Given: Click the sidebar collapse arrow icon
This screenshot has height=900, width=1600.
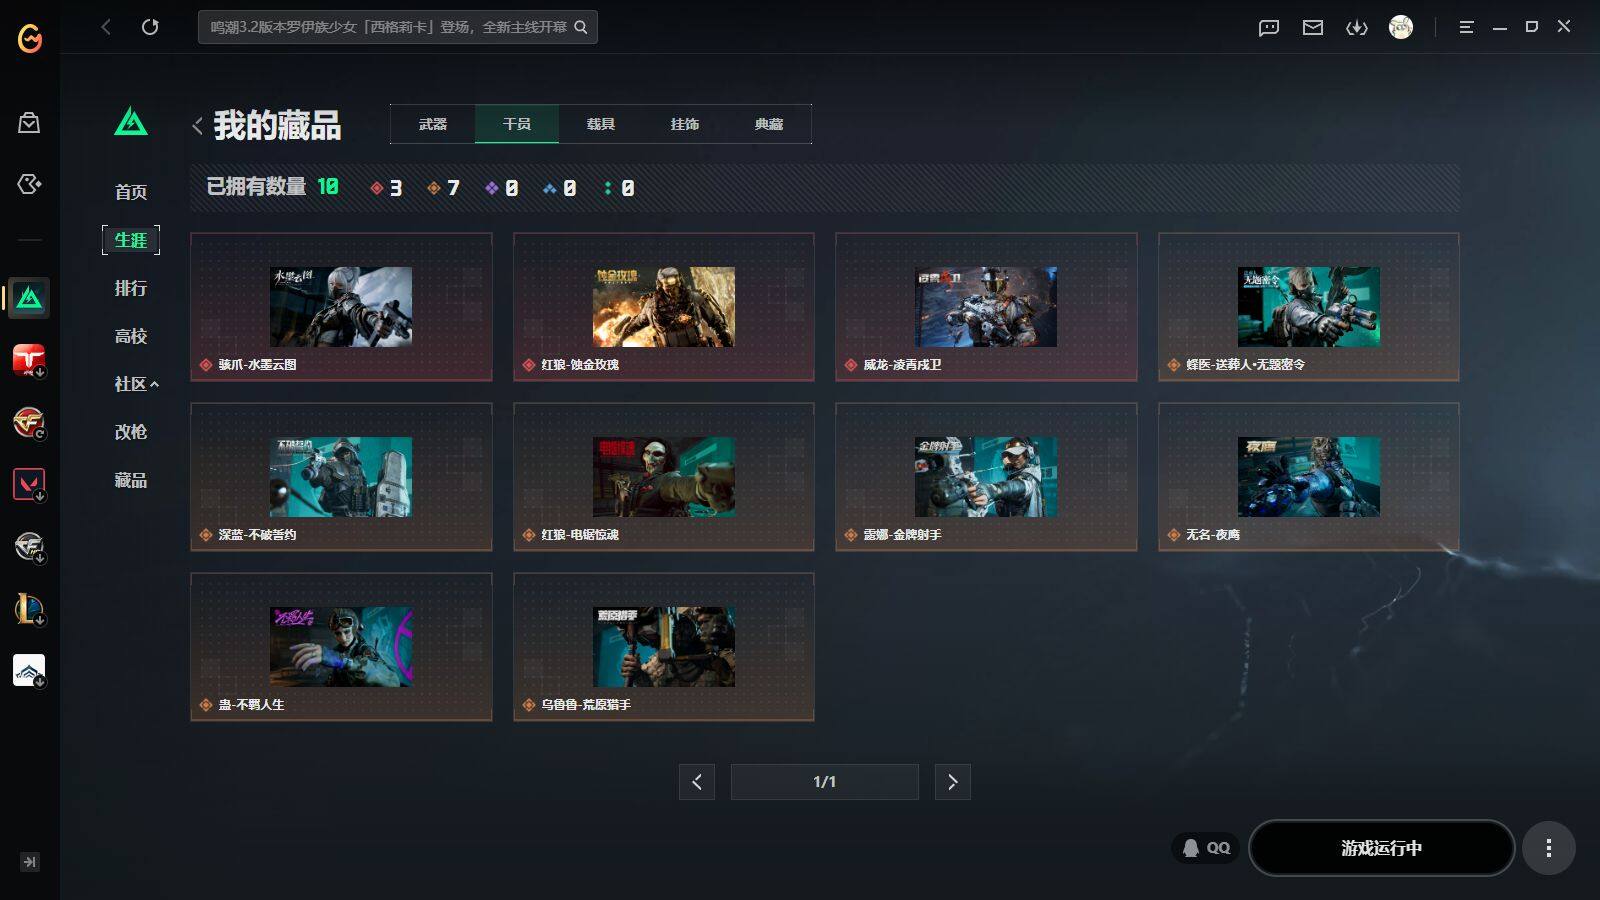Looking at the screenshot, I should coord(30,862).
